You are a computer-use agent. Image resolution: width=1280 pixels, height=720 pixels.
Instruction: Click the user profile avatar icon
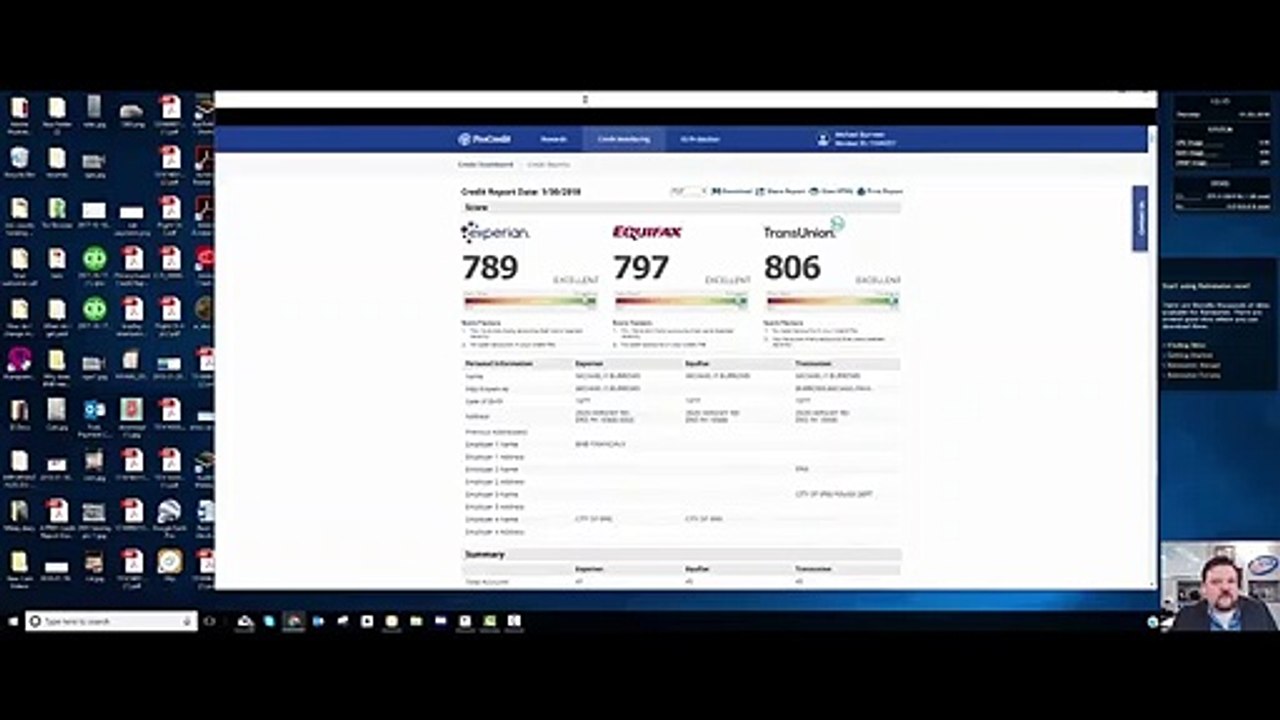tap(823, 139)
